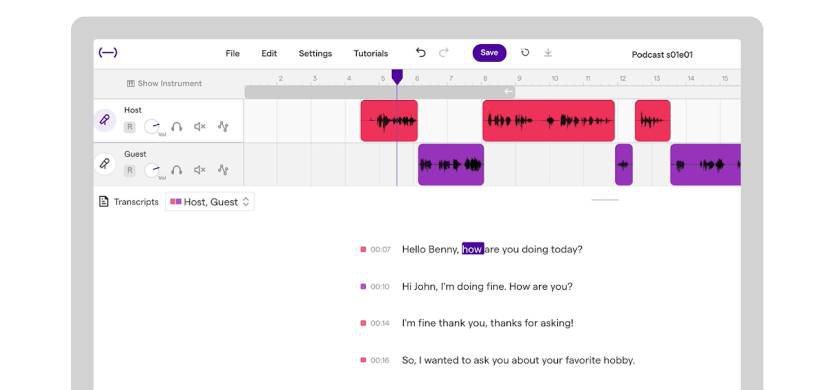
Task: Mute the Host track
Action: [200, 127]
